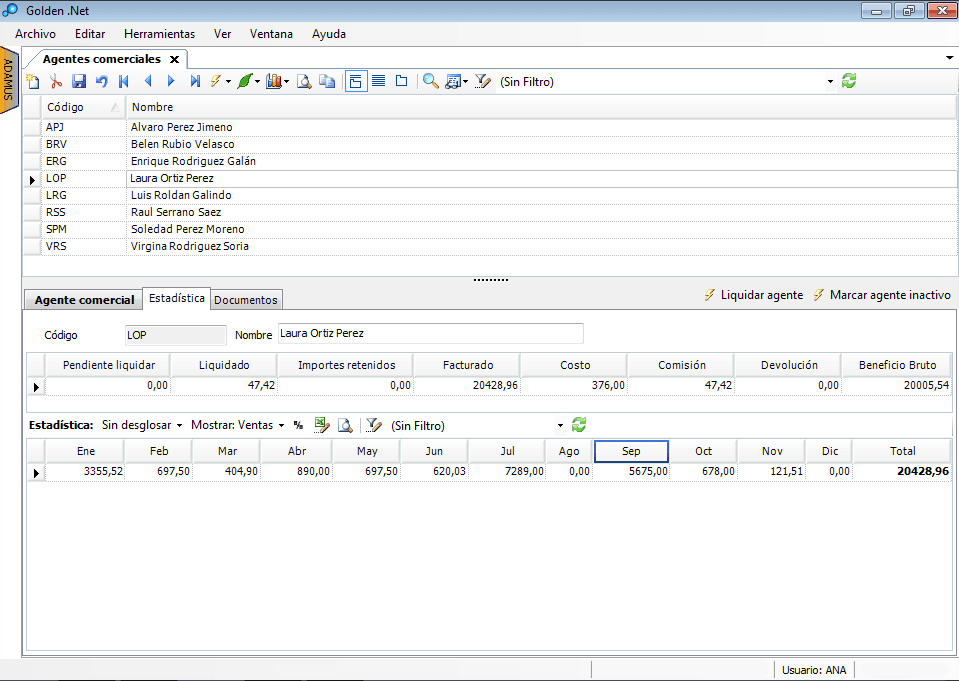Open the Herramientas menu

pyautogui.click(x=159, y=33)
